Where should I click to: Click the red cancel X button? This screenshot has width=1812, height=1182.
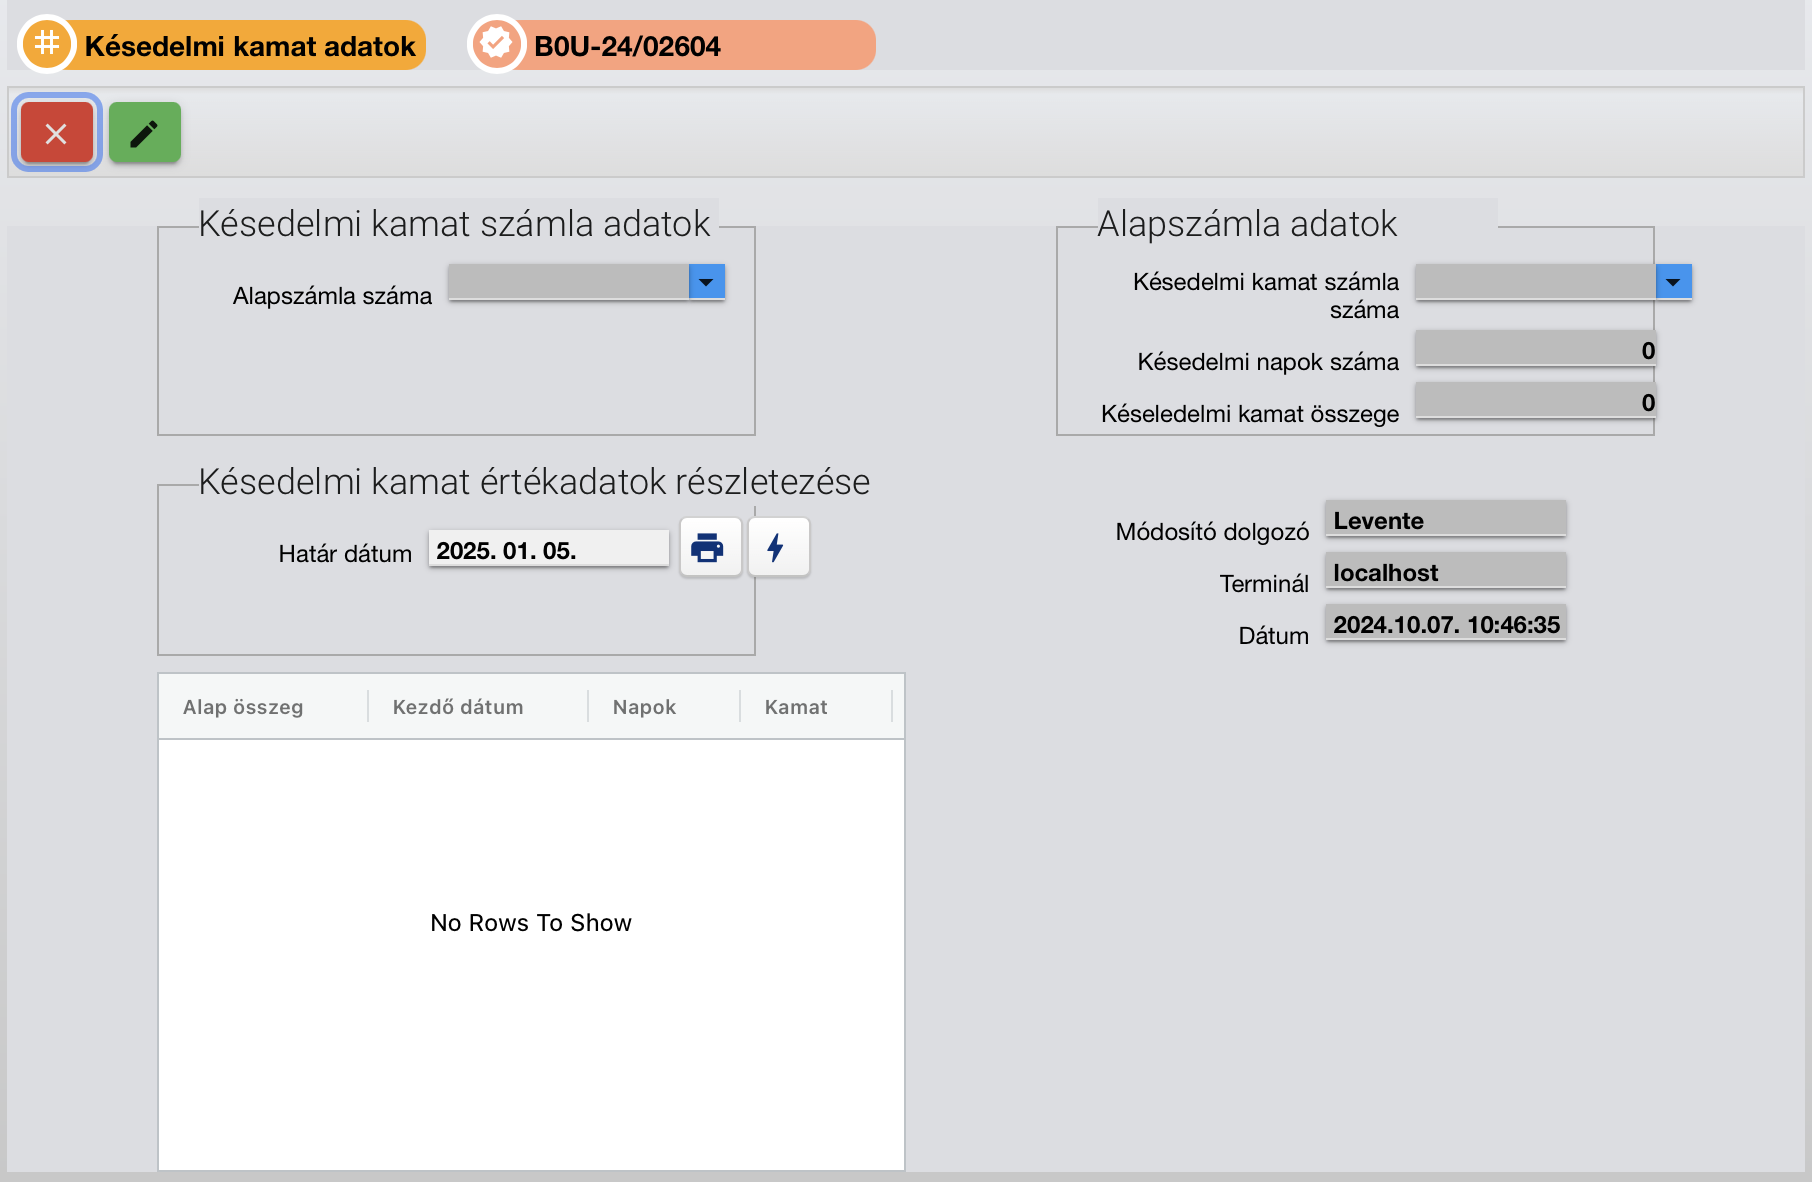pos(56,133)
